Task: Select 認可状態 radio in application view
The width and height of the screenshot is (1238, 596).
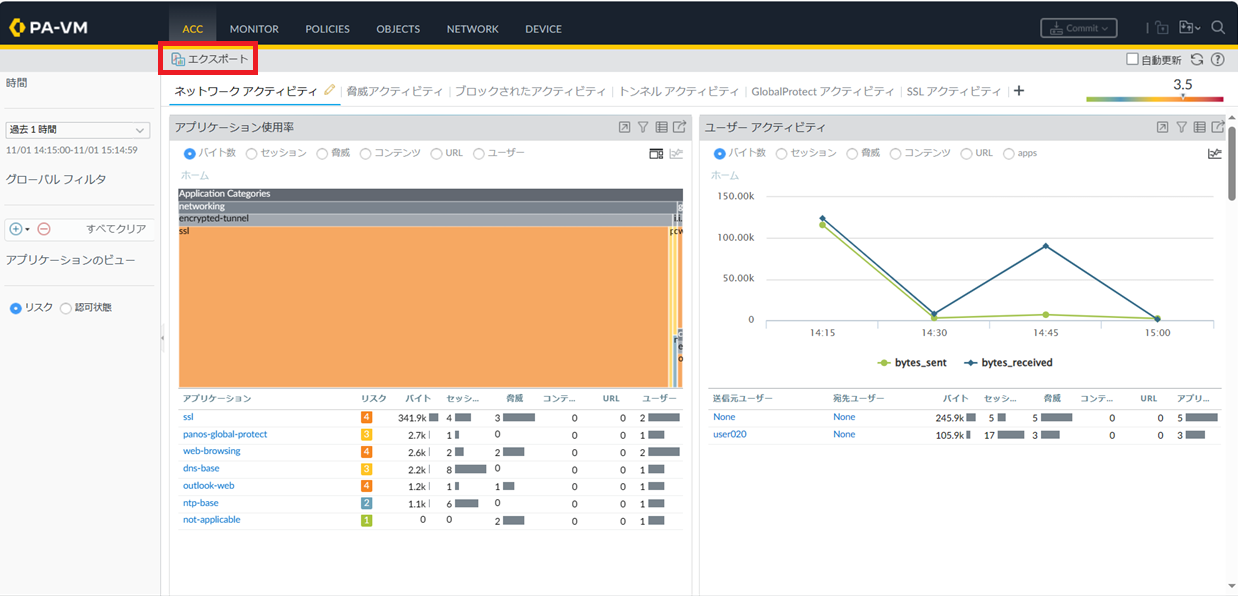Action: pyautogui.click(x=66, y=308)
